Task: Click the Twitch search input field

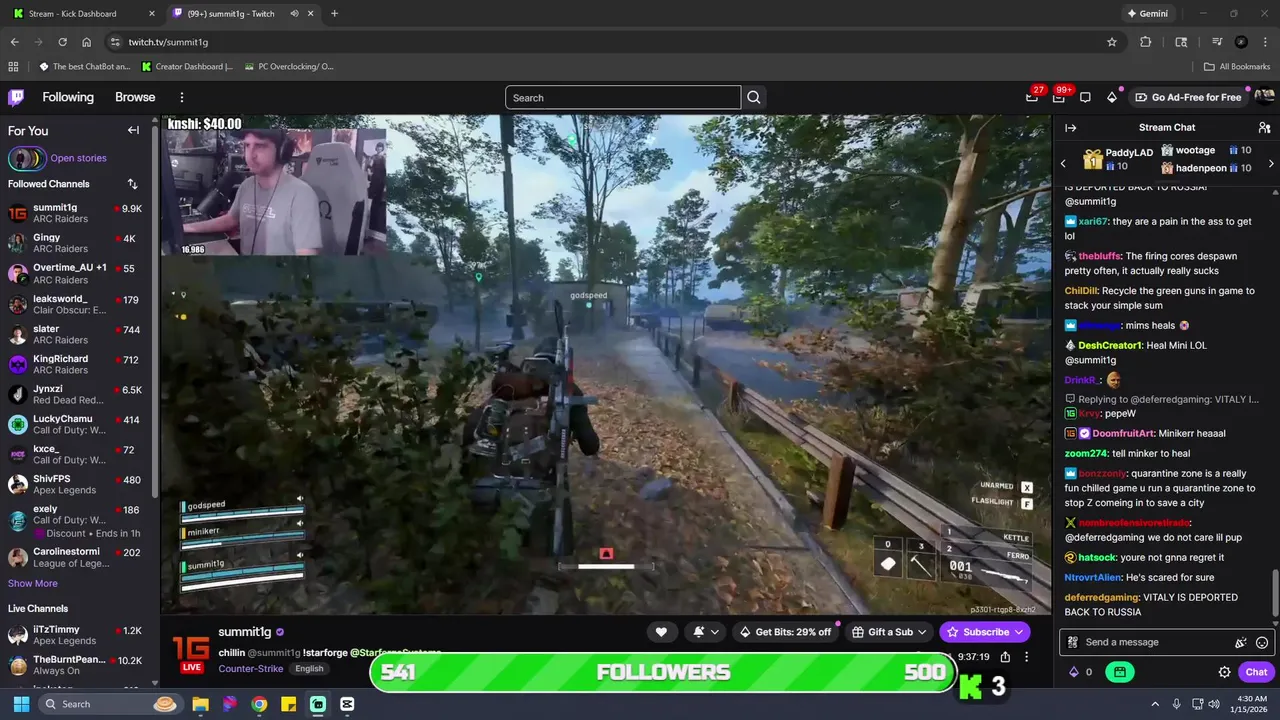Action: (623, 97)
